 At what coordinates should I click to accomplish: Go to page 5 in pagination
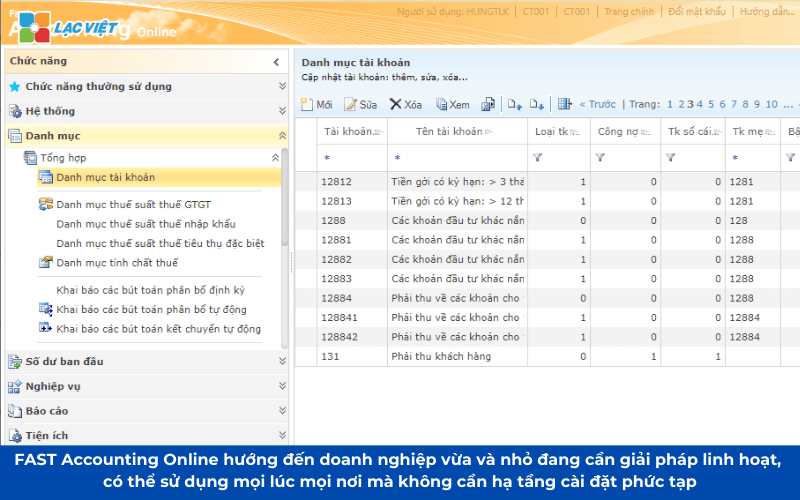(711, 104)
